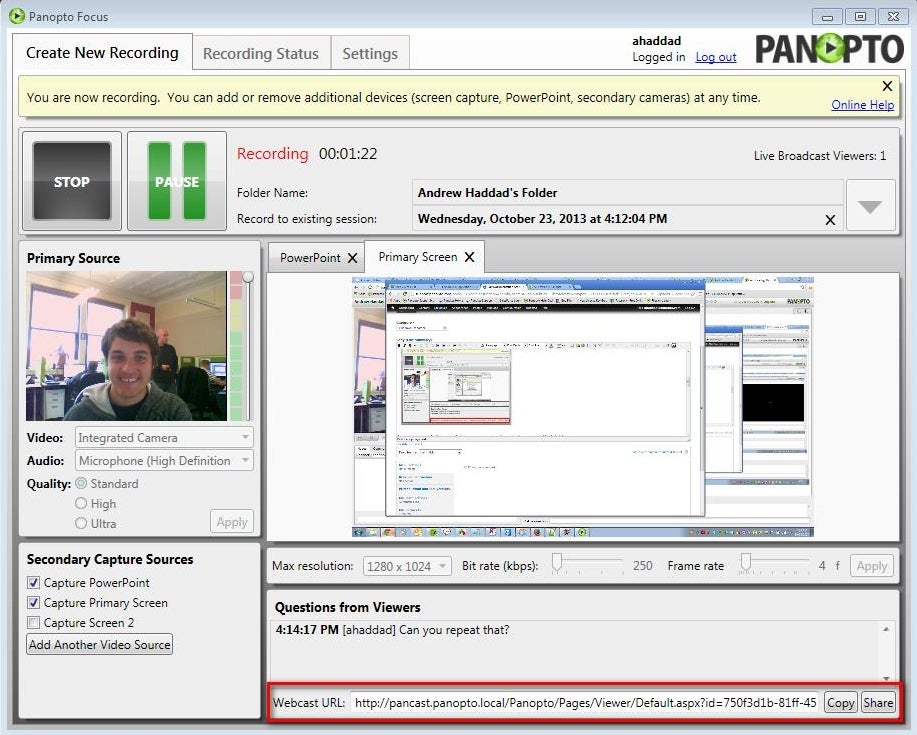This screenshot has height=735, width=917.
Task: Open the Max resolution 1280 x 1024 dropdown
Action: tap(407, 566)
